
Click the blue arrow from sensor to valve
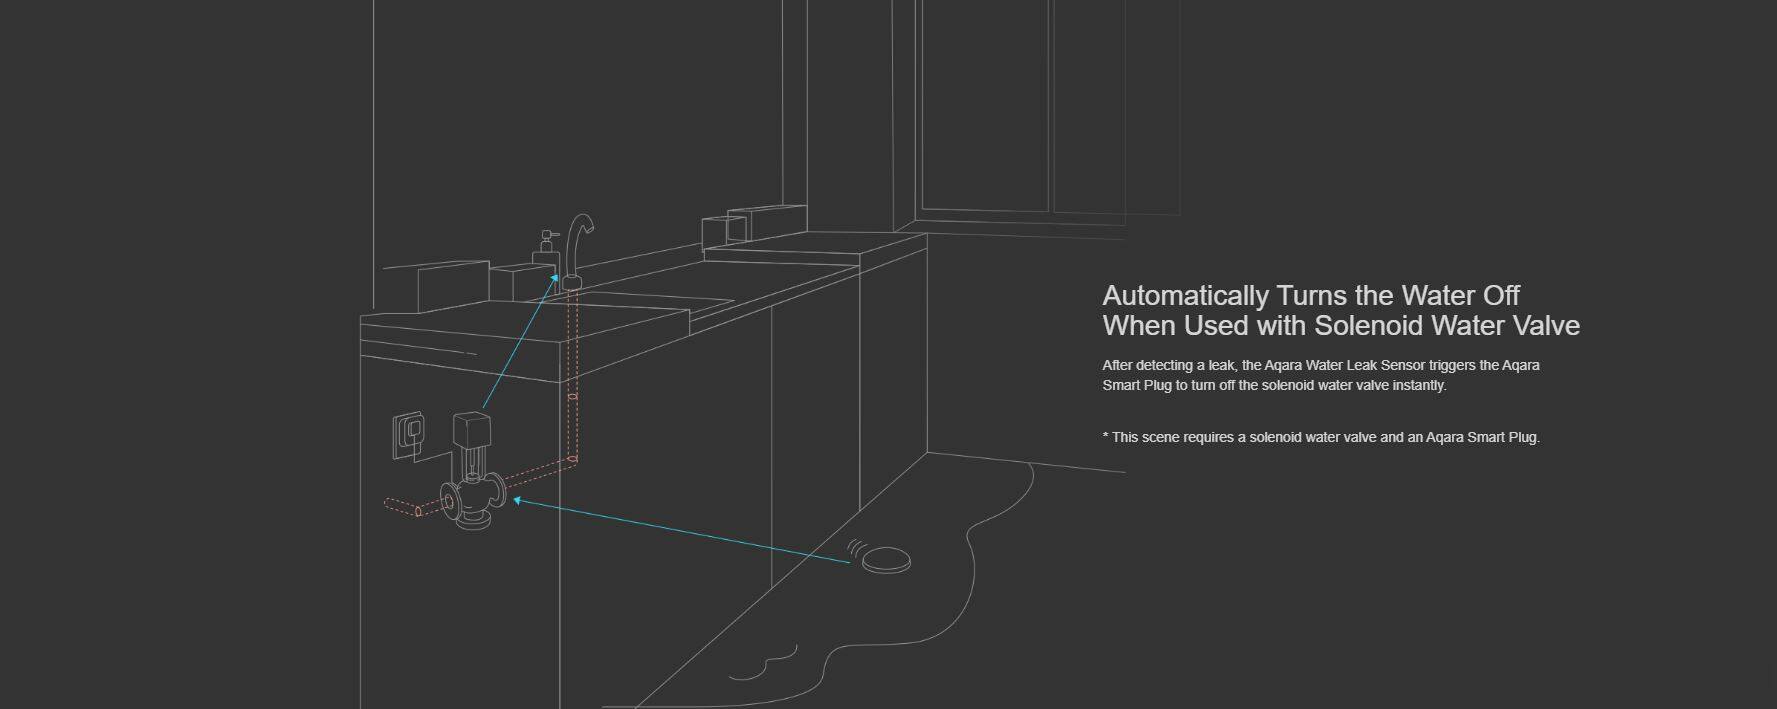tap(680, 531)
